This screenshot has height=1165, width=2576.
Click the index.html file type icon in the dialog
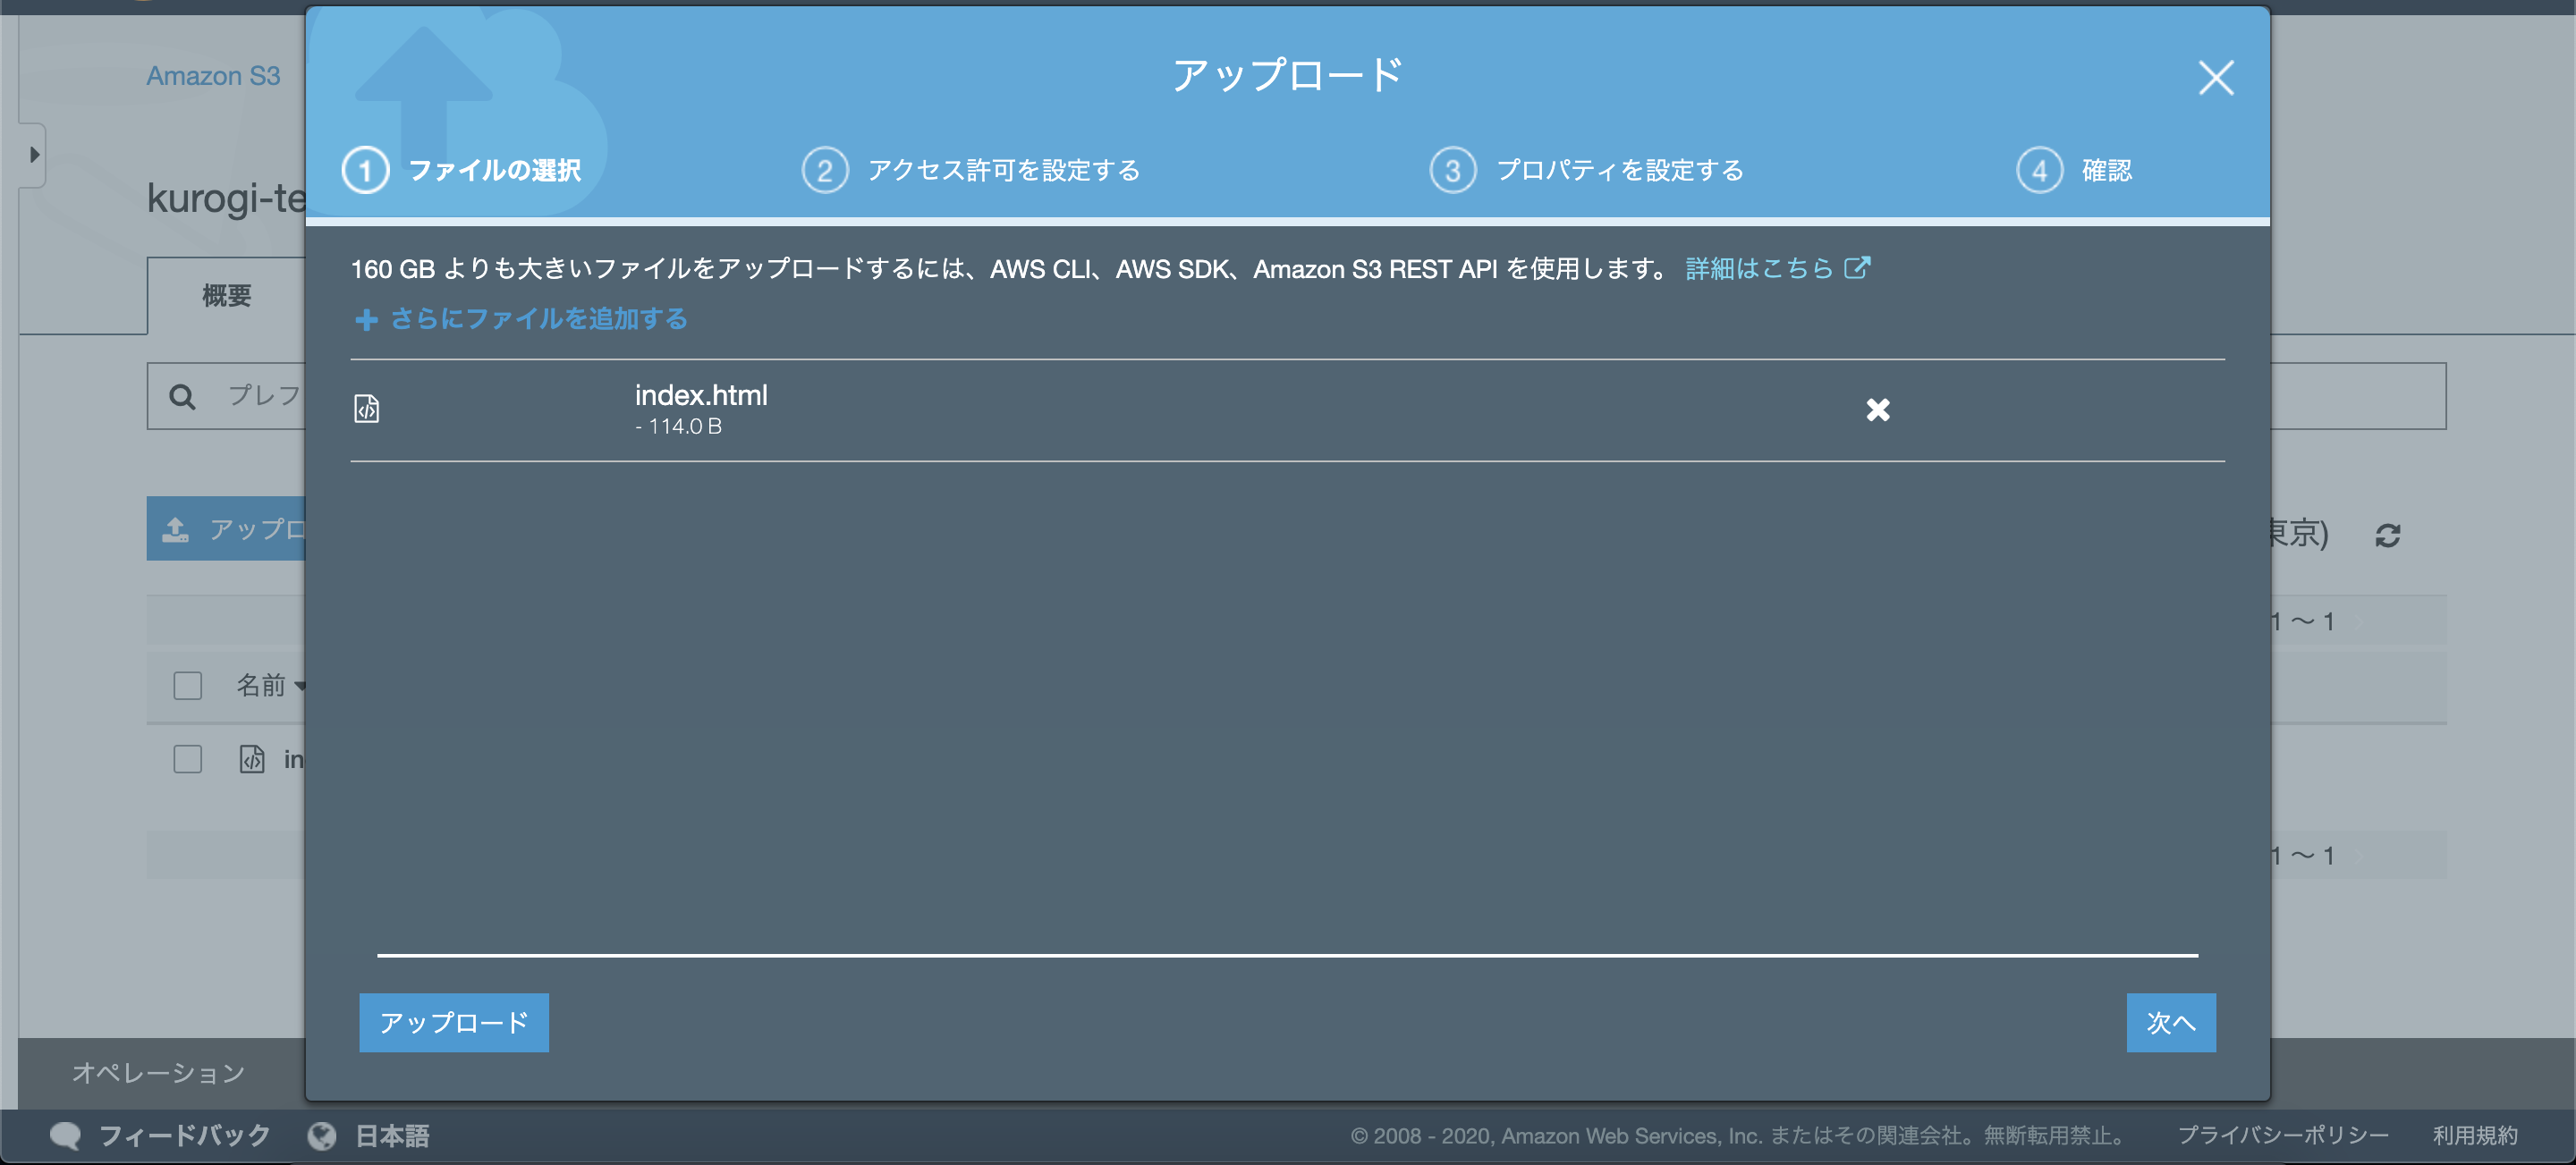click(366, 408)
